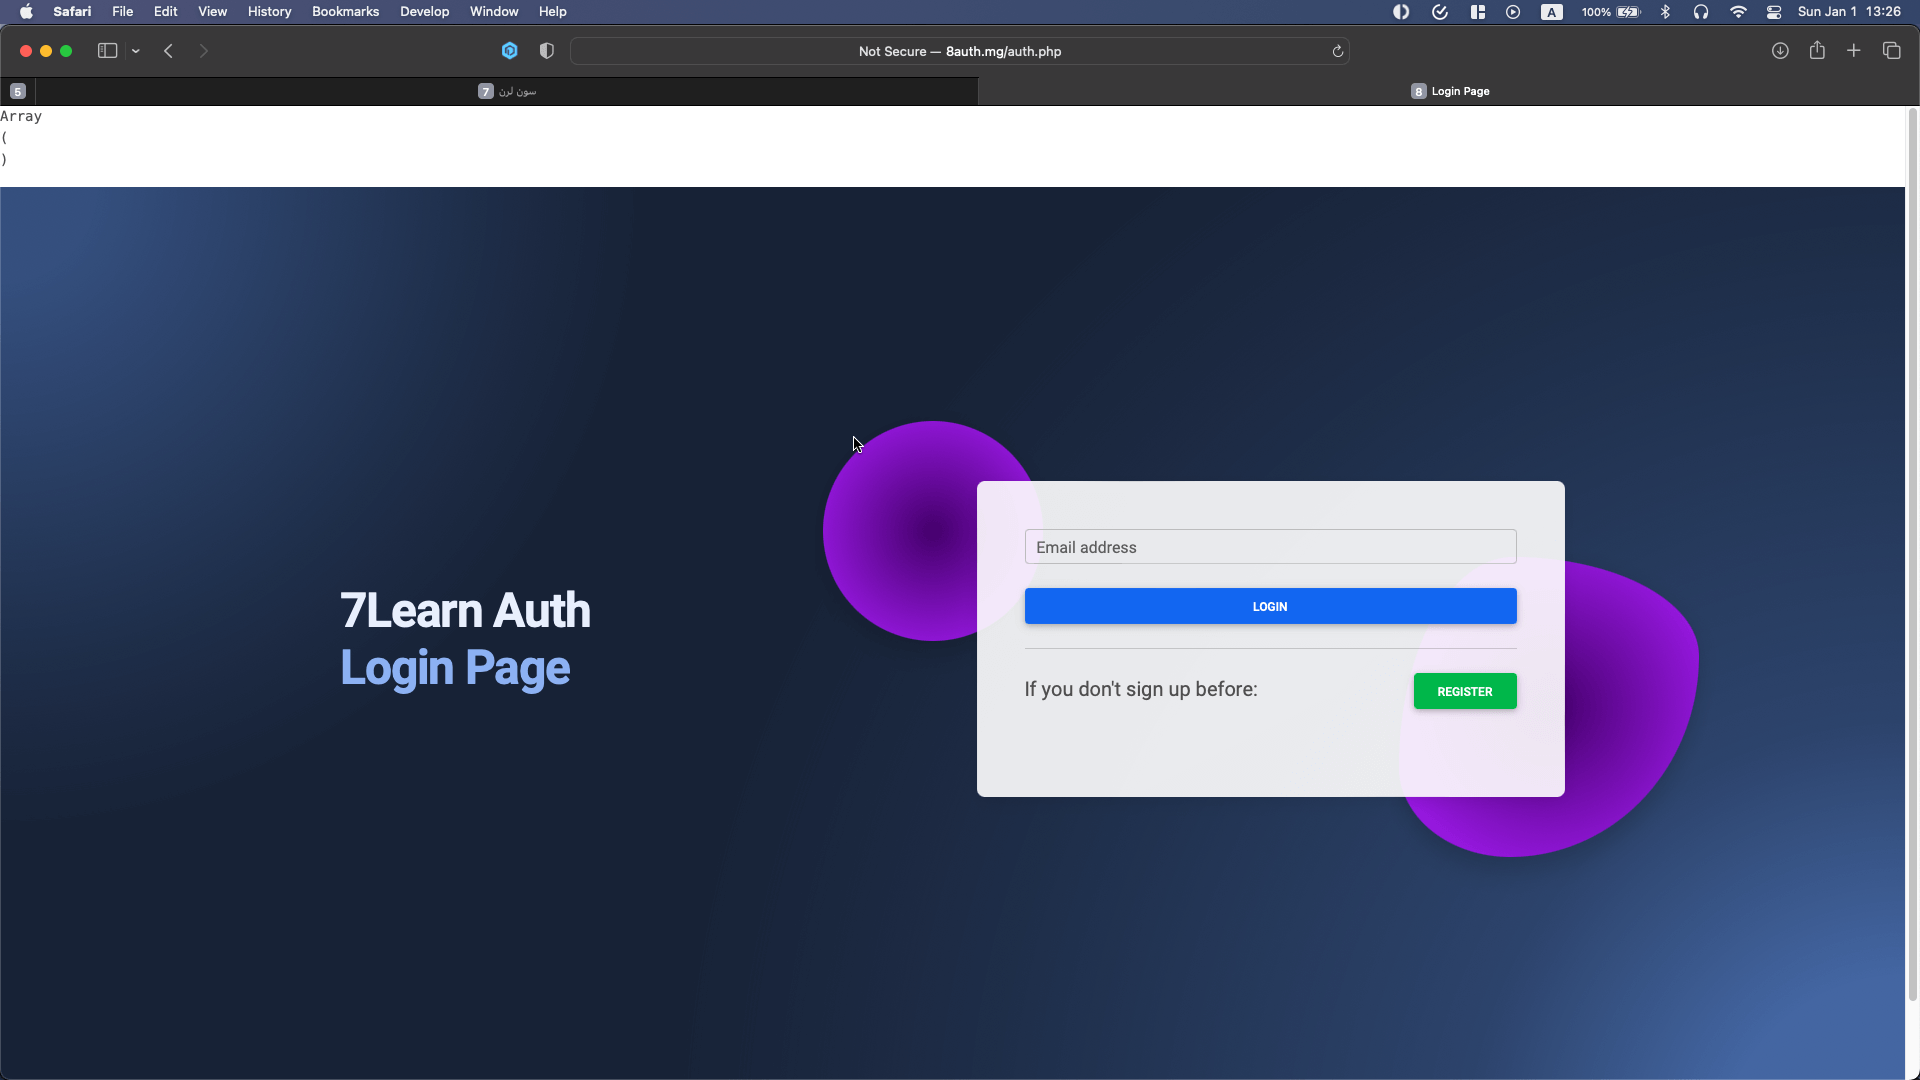Open the Share sheet

[x=1817, y=50]
